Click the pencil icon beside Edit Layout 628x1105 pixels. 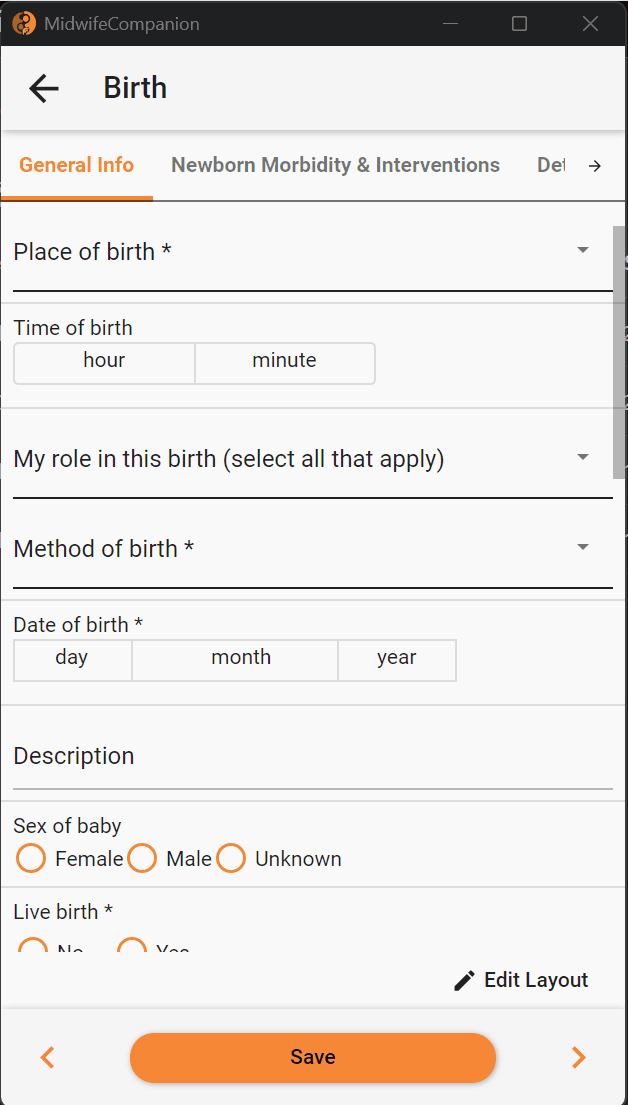coord(464,980)
